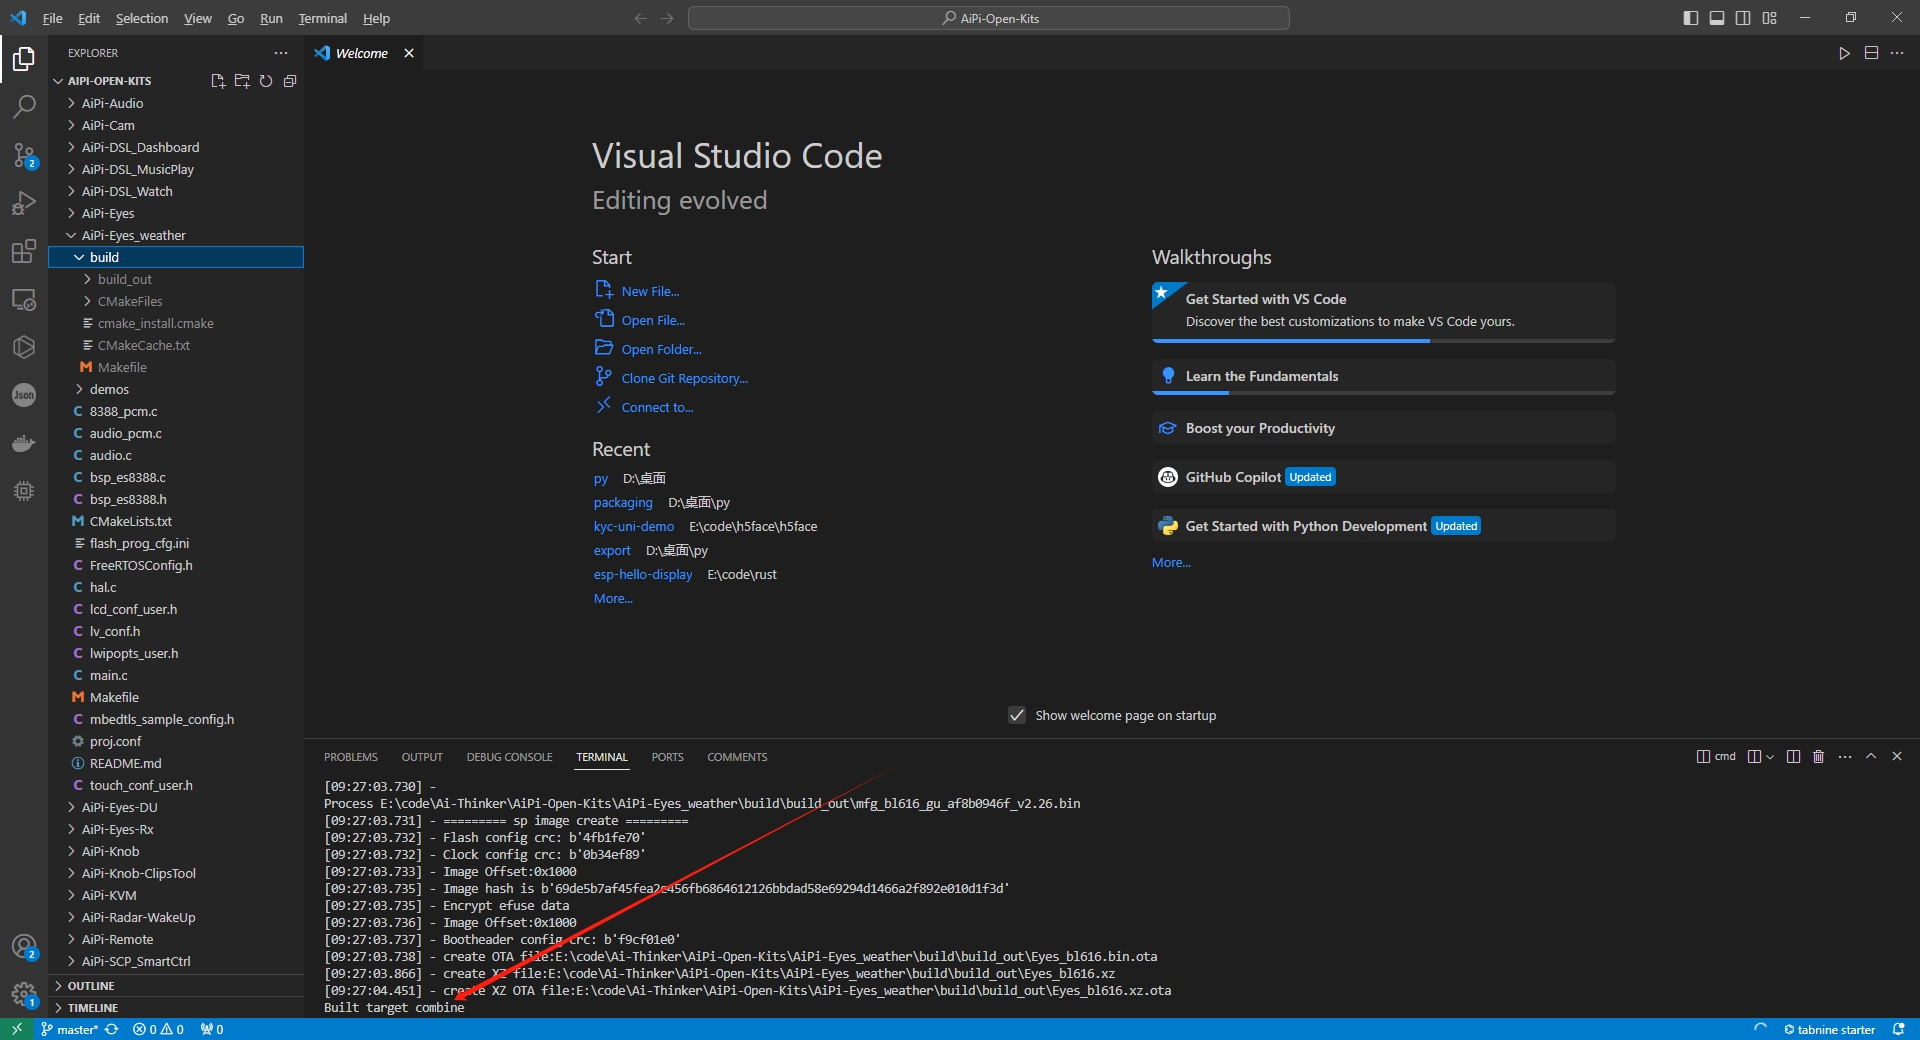The width and height of the screenshot is (1920, 1040).
Task: Open the Accounts menu in activity bar
Action: 24,947
